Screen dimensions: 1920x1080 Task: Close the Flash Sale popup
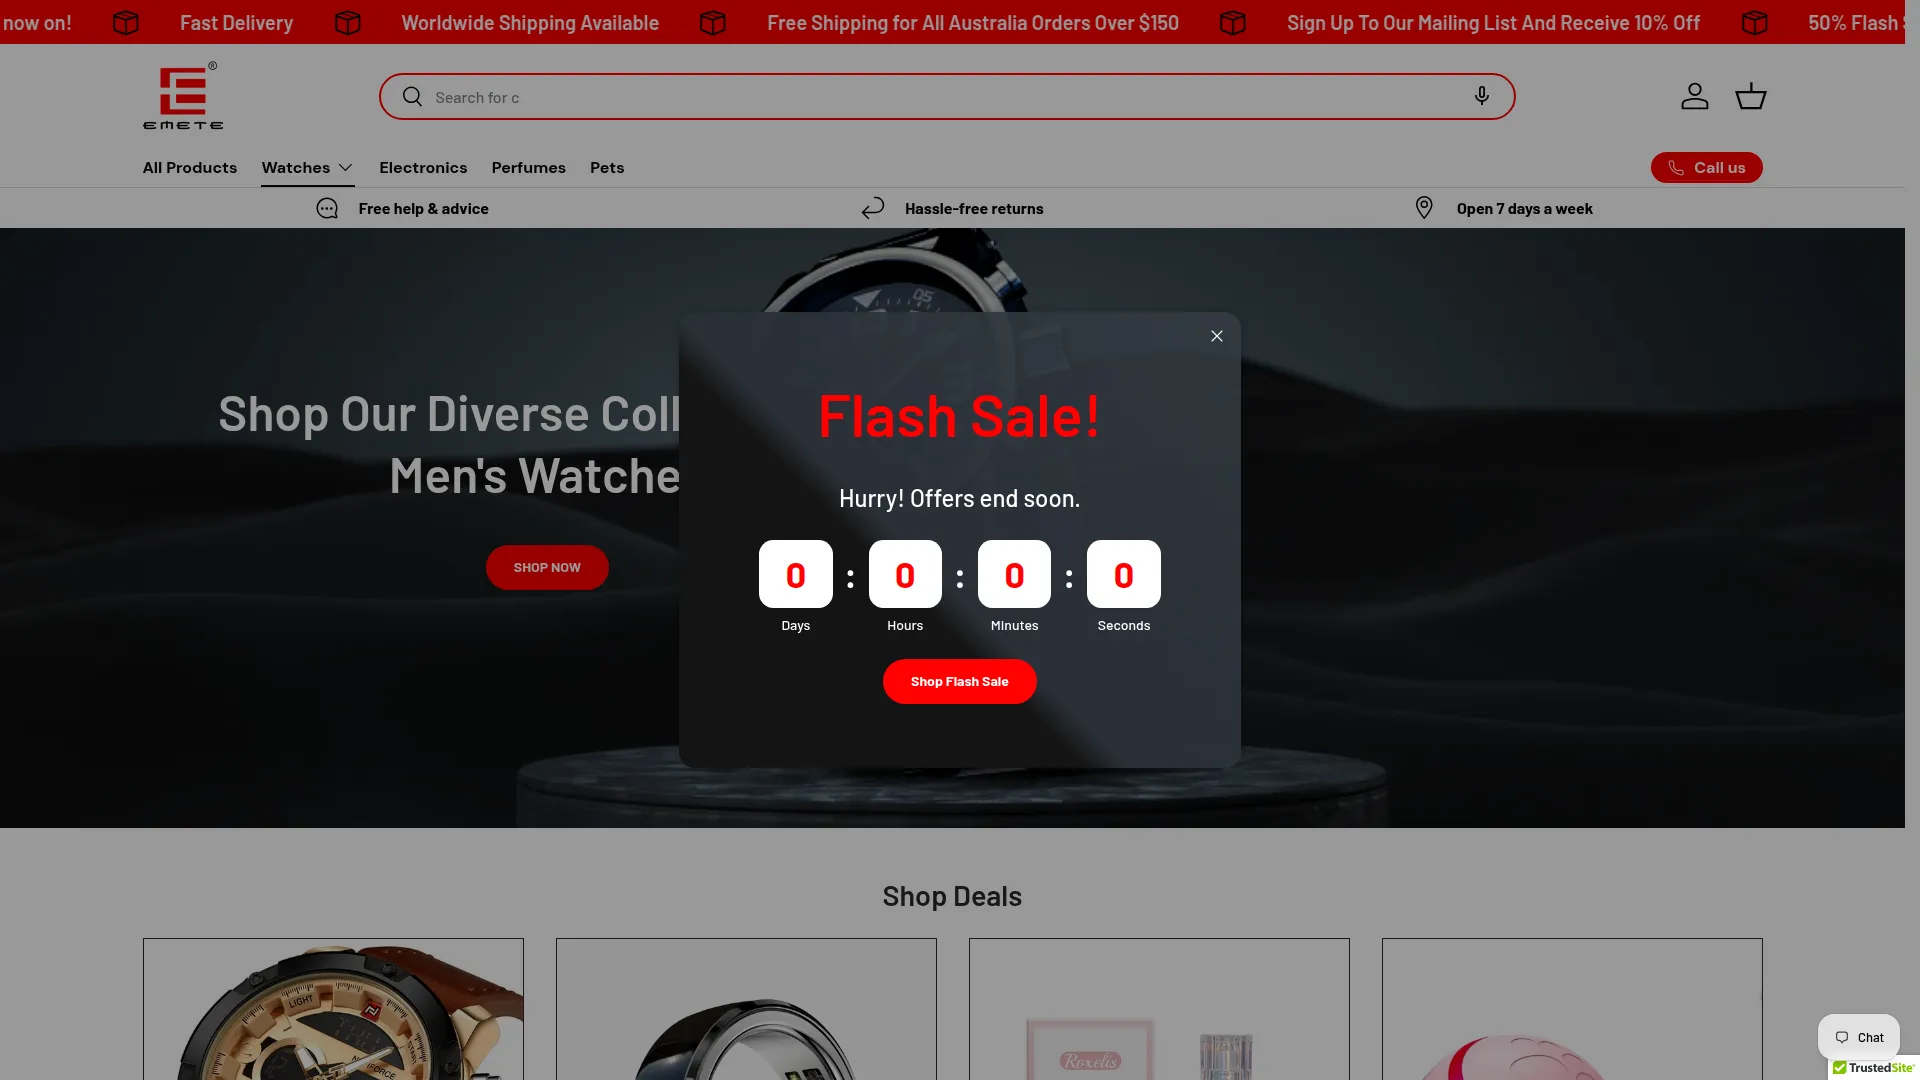tap(1216, 336)
